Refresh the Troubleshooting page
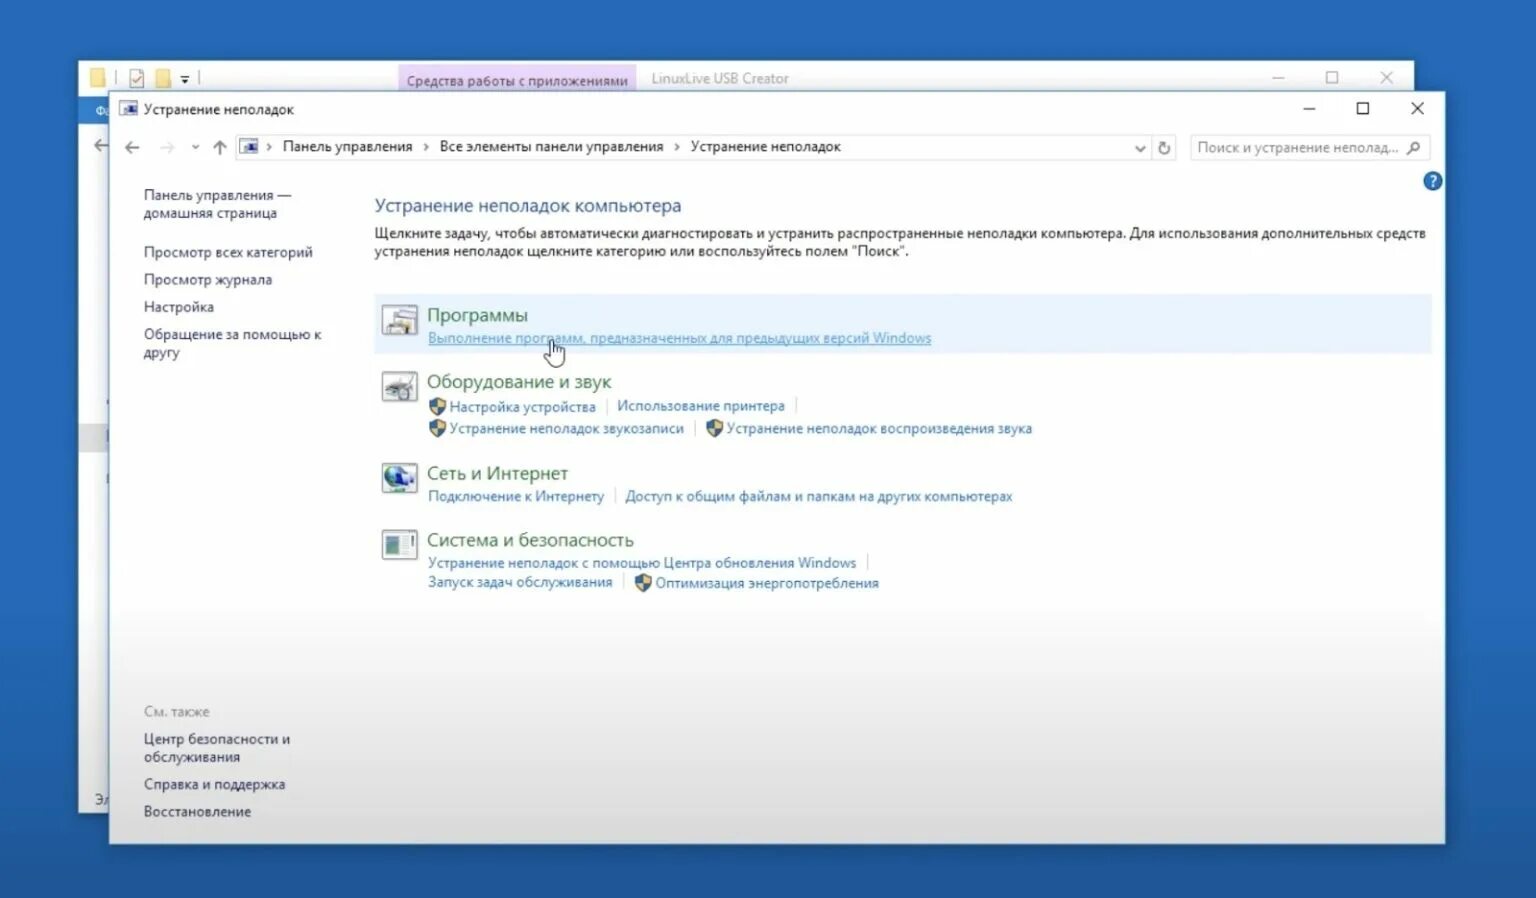The width and height of the screenshot is (1536, 898). (x=1164, y=148)
